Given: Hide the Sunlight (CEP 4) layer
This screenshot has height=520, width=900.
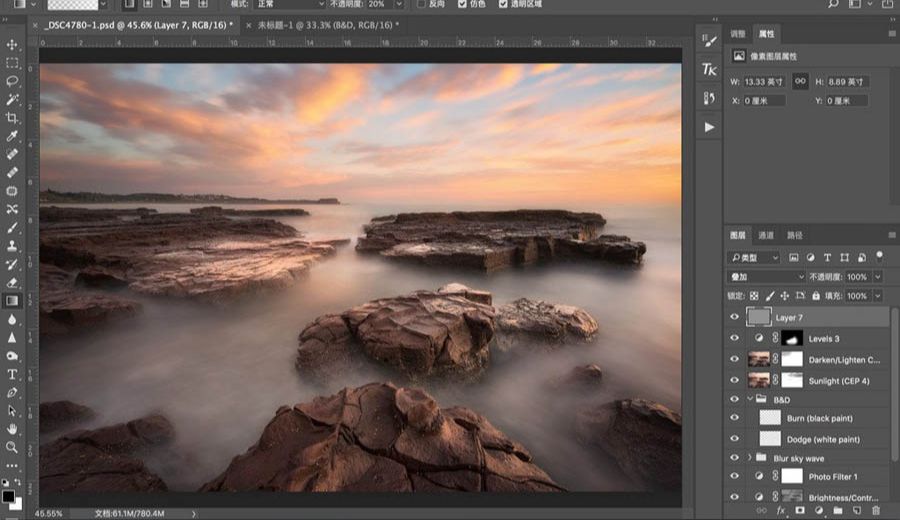Looking at the screenshot, I should 735,380.
